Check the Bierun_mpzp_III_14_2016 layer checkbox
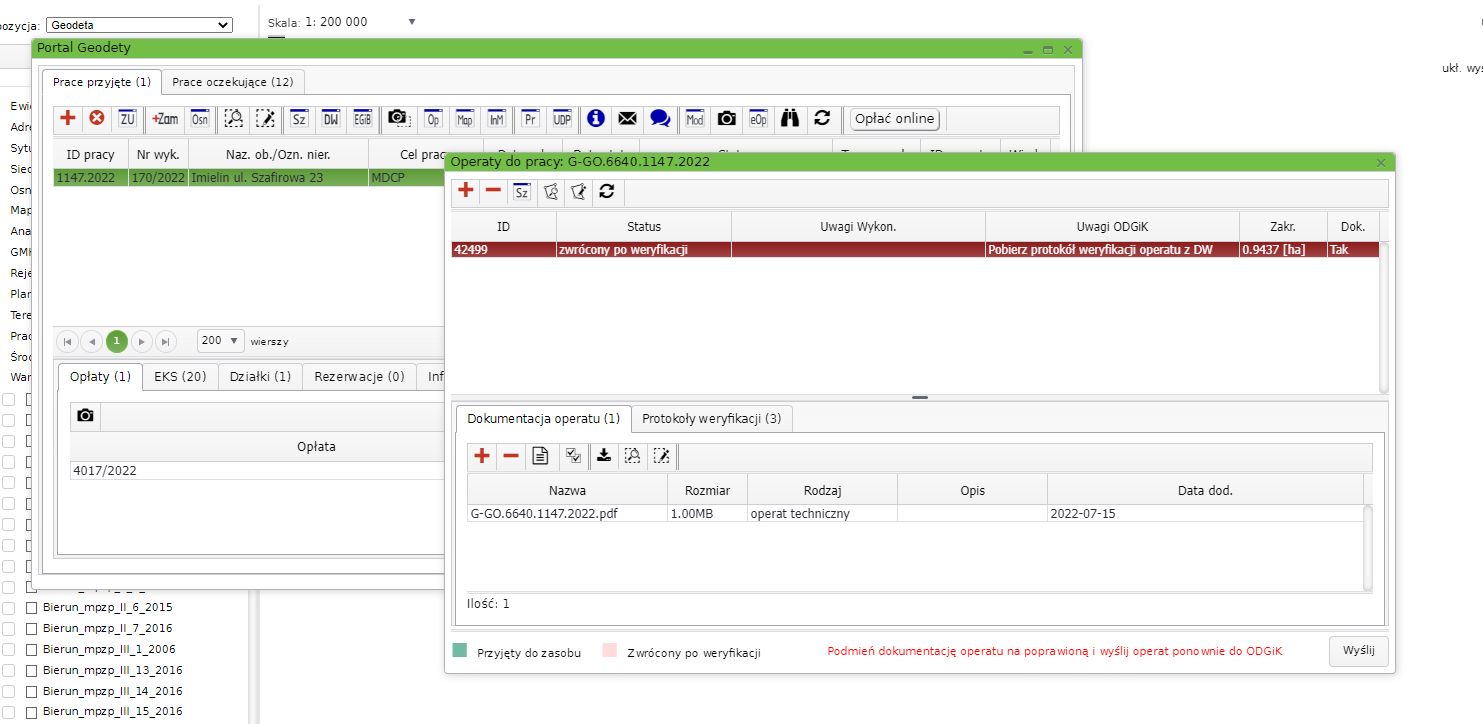1483x724 pixels. point(31,691)
